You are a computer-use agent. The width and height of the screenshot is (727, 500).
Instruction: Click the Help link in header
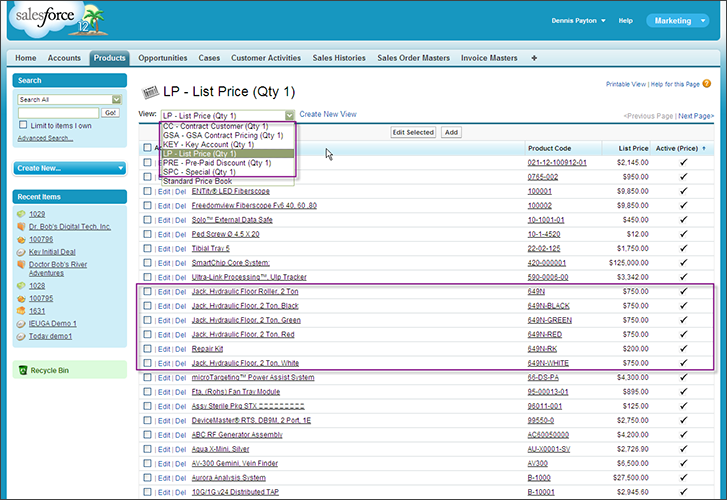point(625,20)
